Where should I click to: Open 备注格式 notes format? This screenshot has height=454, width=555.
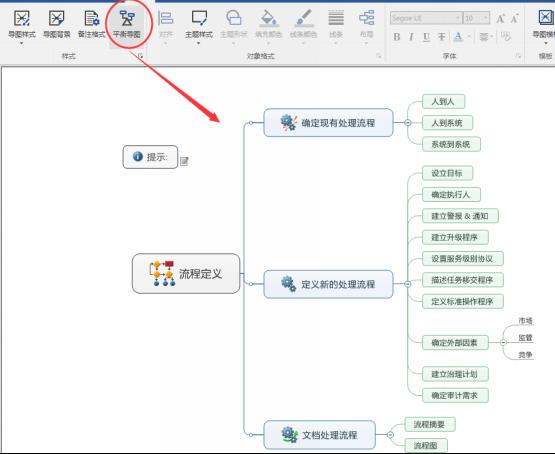(x=92, y=24)
